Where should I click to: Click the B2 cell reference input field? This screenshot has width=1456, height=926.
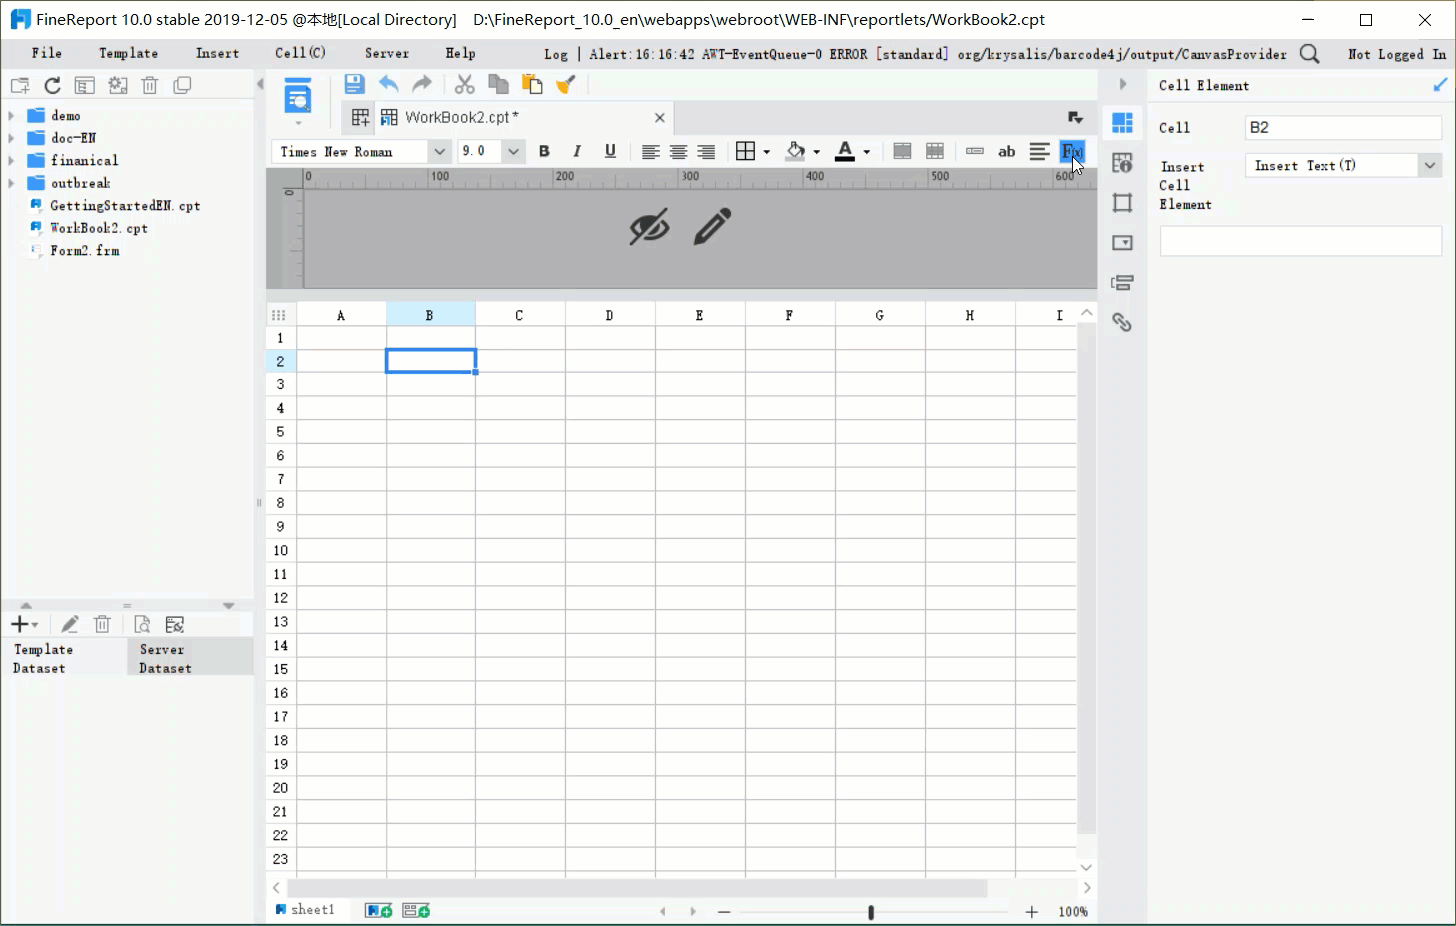[x=1343, y=127]
